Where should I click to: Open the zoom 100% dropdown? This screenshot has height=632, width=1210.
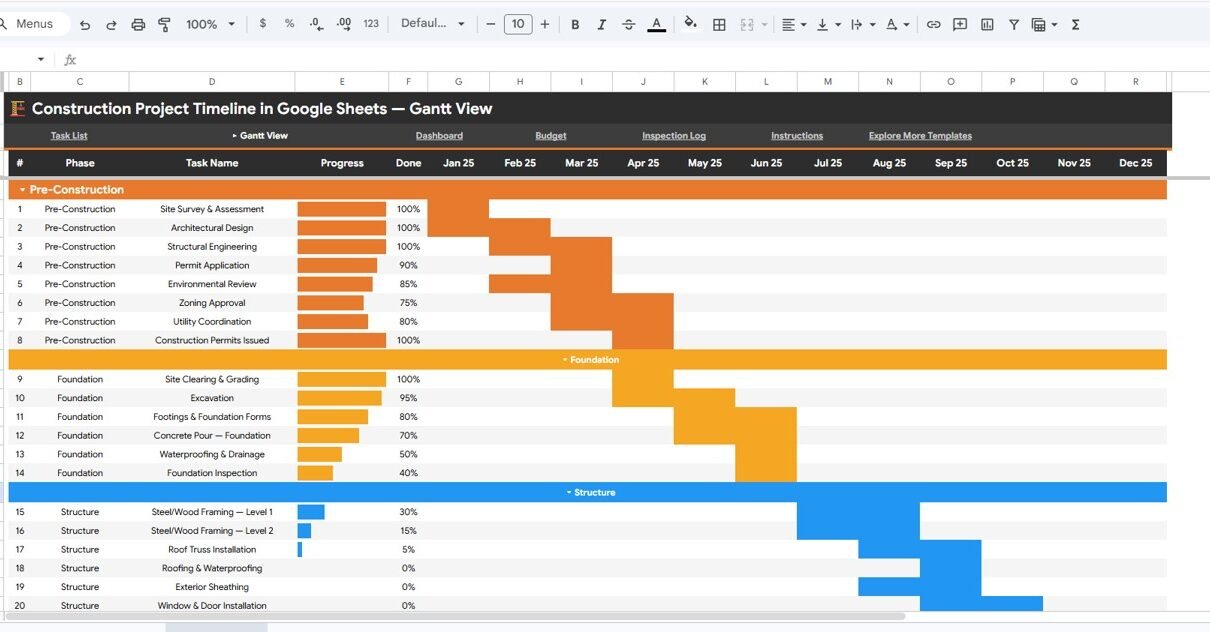point(211,24)
